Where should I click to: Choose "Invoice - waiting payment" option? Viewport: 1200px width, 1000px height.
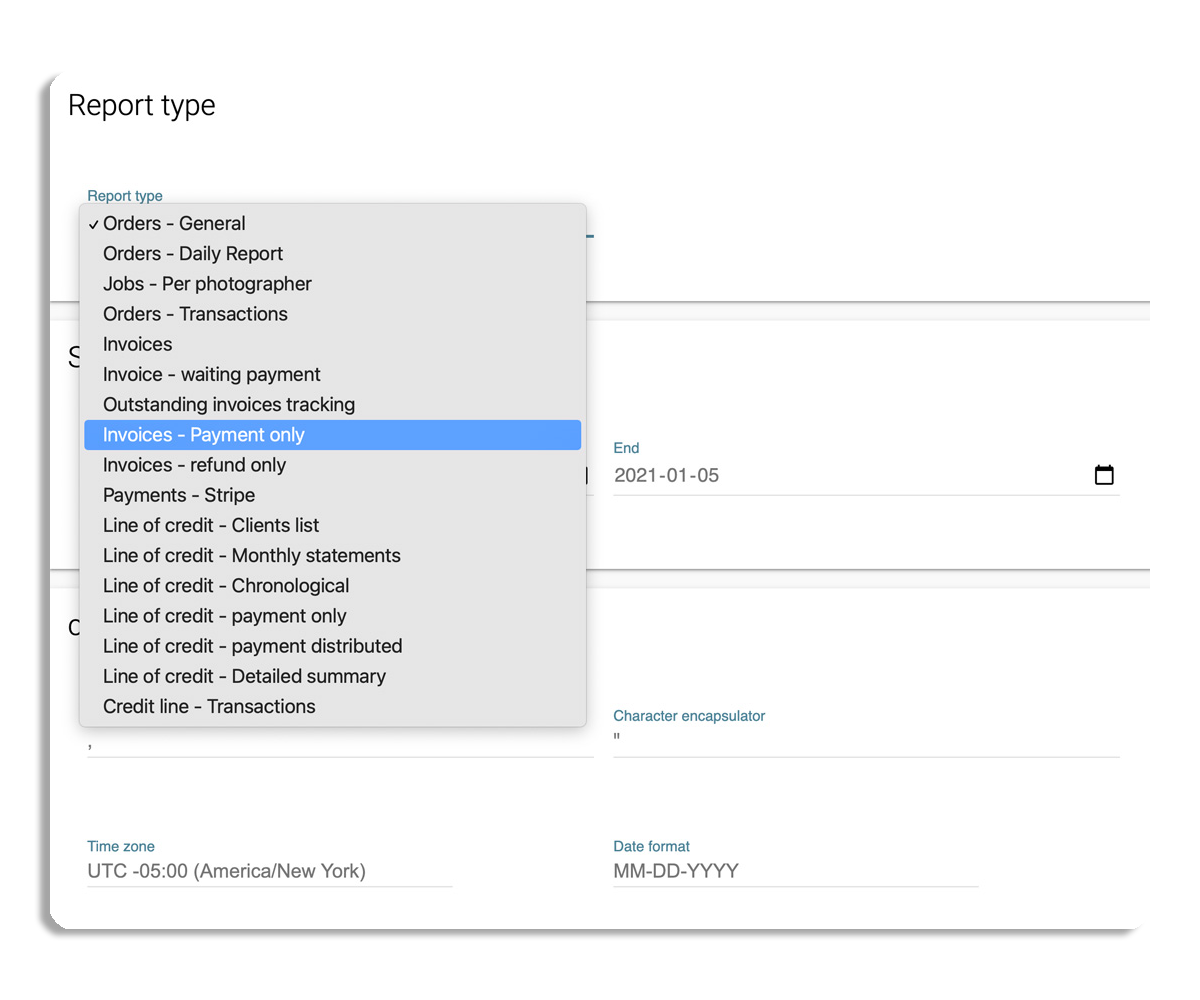(212, 375)
